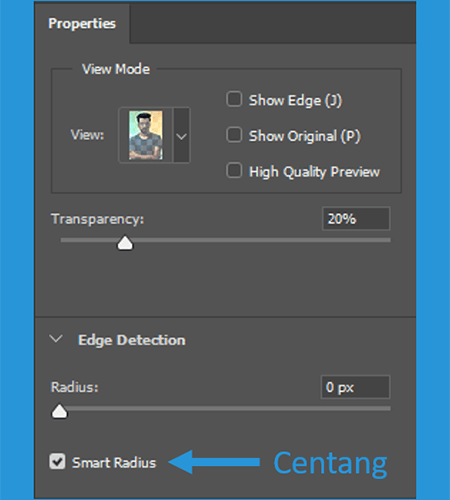Click the Transparency slider handle
450x500 pixels.
point(125,243)
